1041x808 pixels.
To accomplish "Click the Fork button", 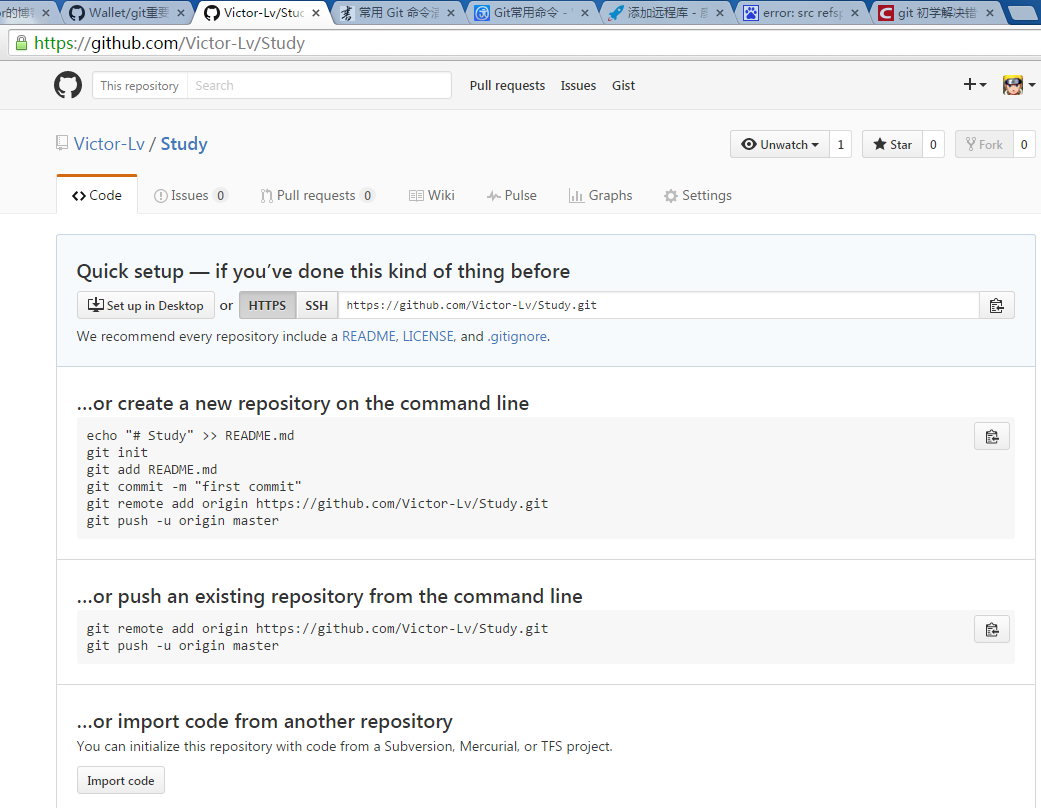I will (984, 144).
